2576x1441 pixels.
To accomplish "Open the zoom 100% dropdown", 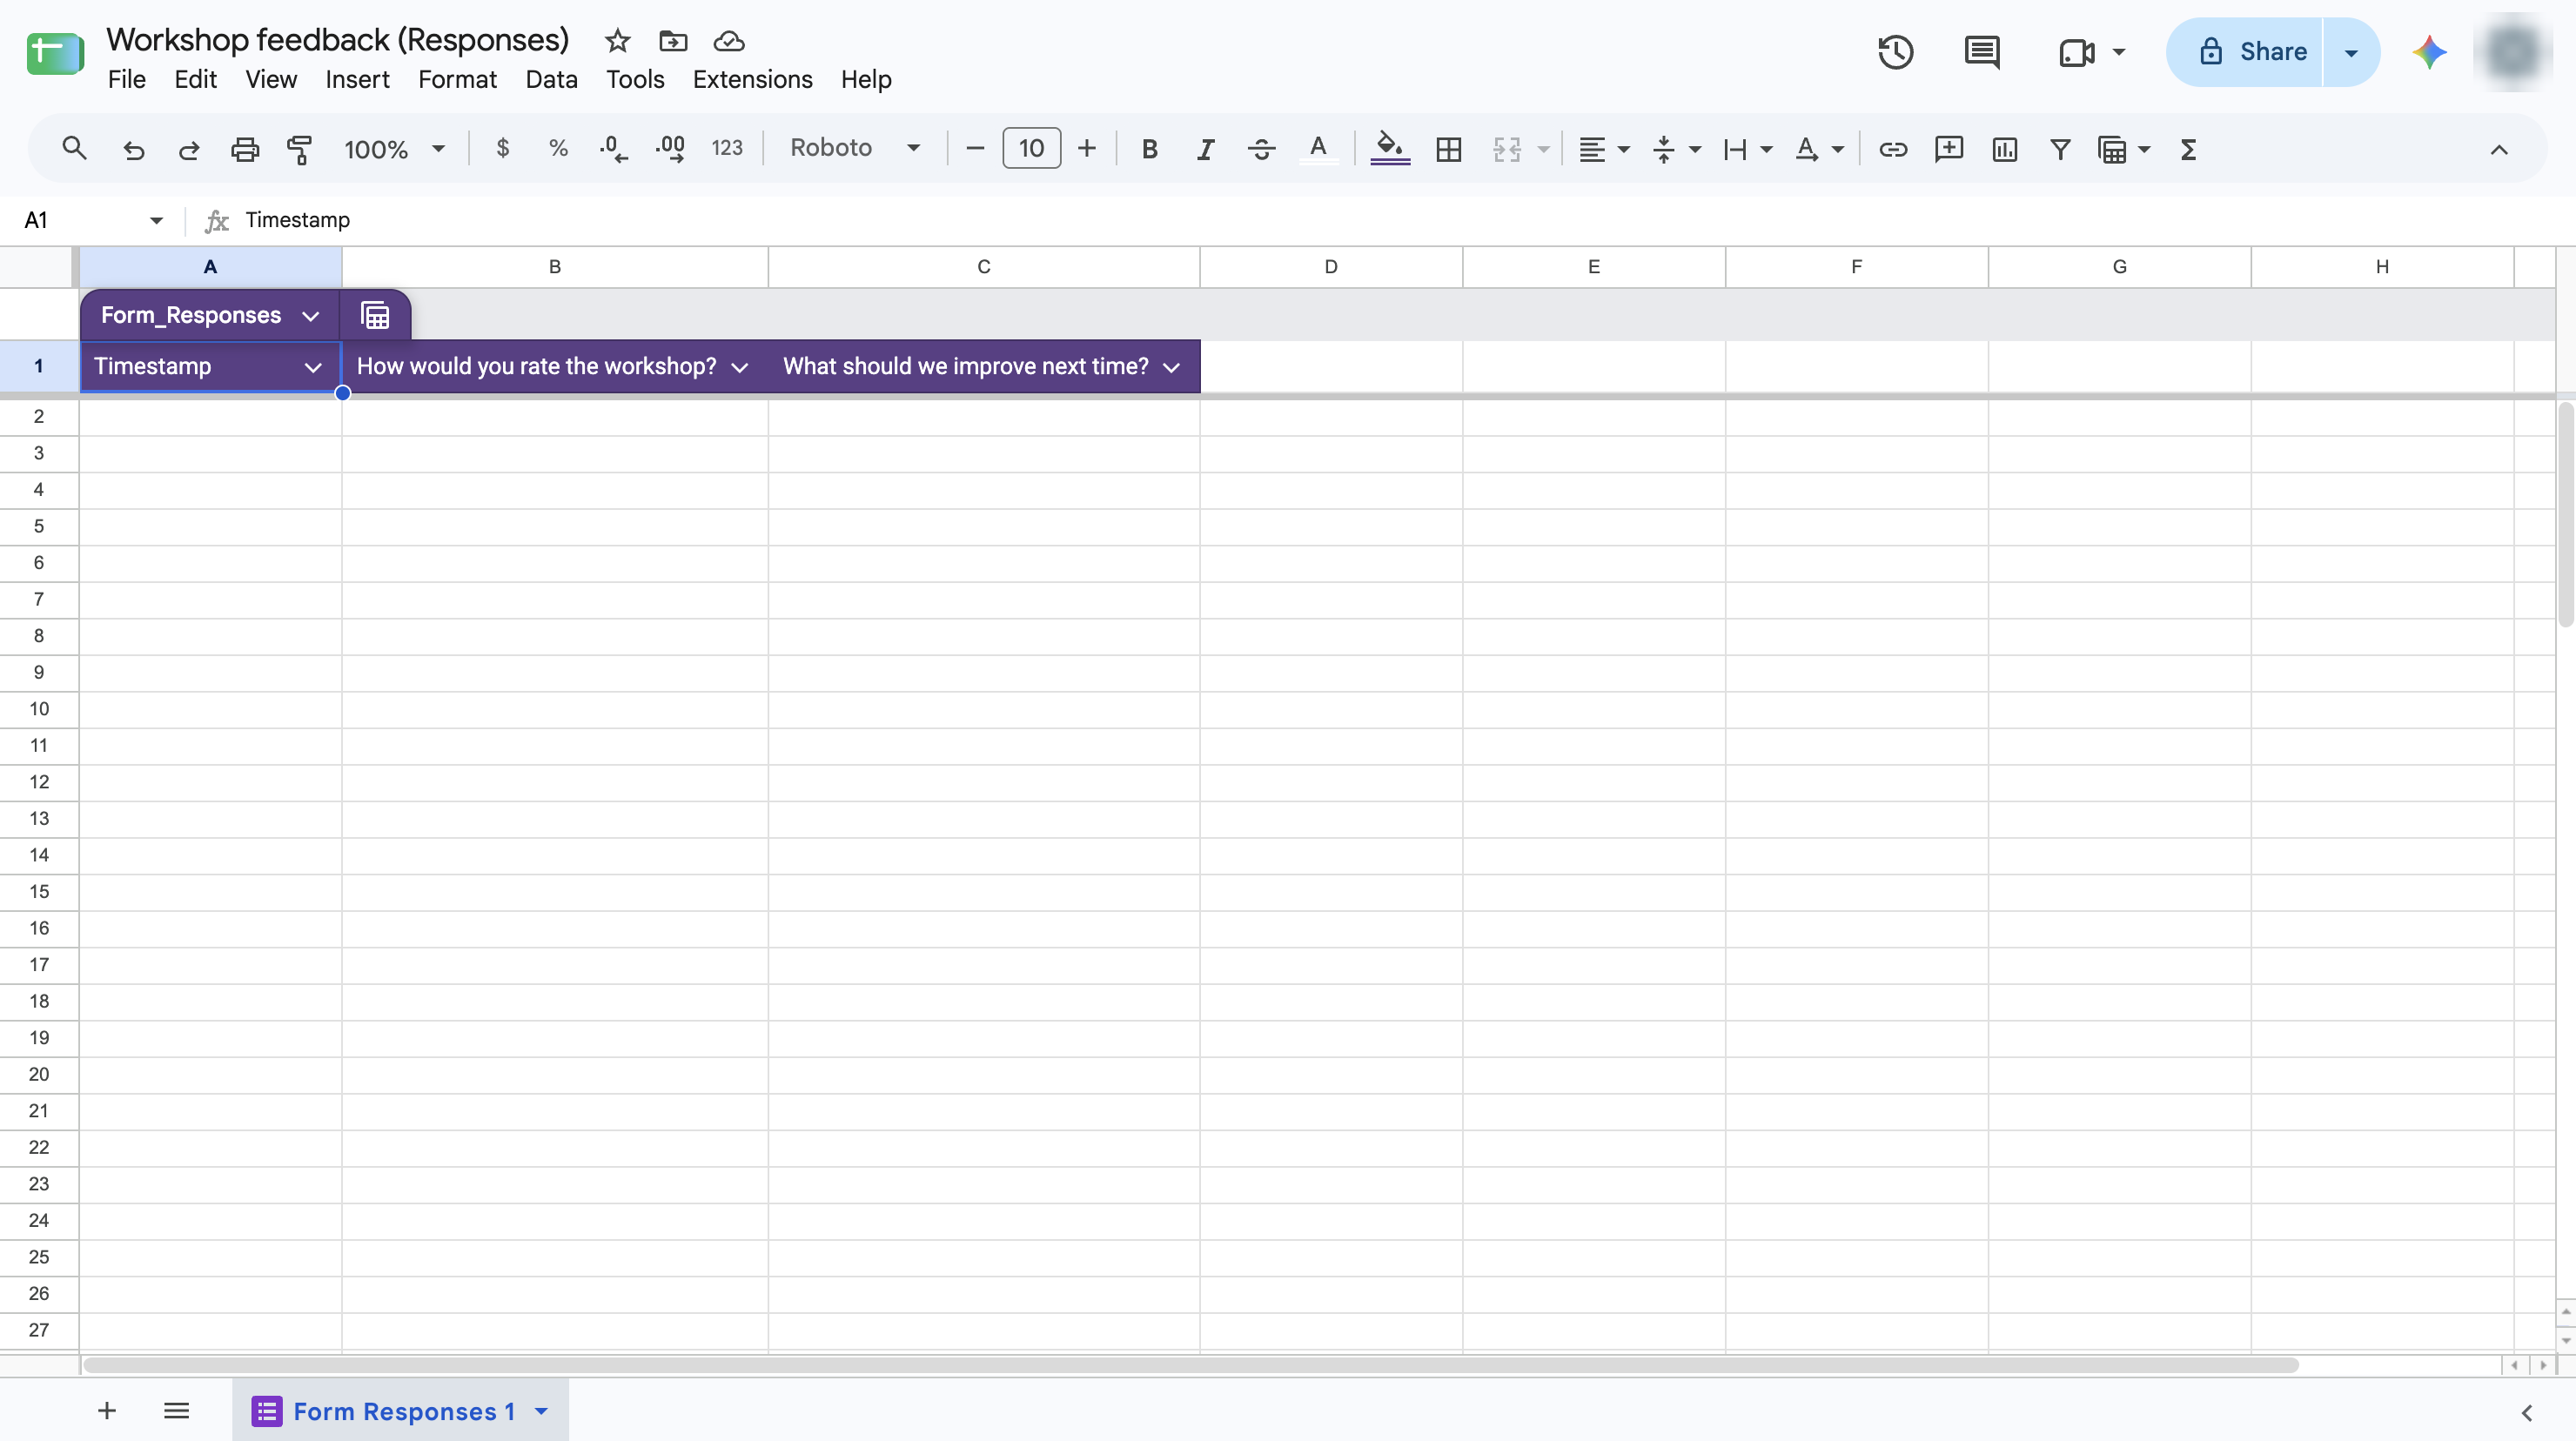I will coord(394,149).
